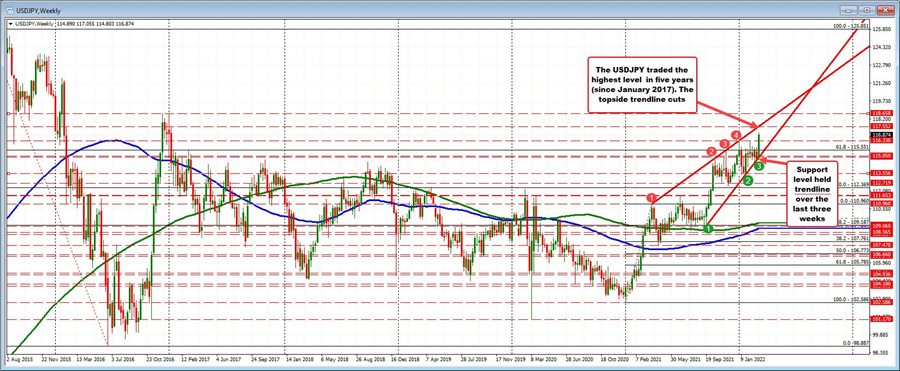Select the Fibonacci label 61.8 - 105.785
This screenshot has width=900, height=371.
[852, 262]
